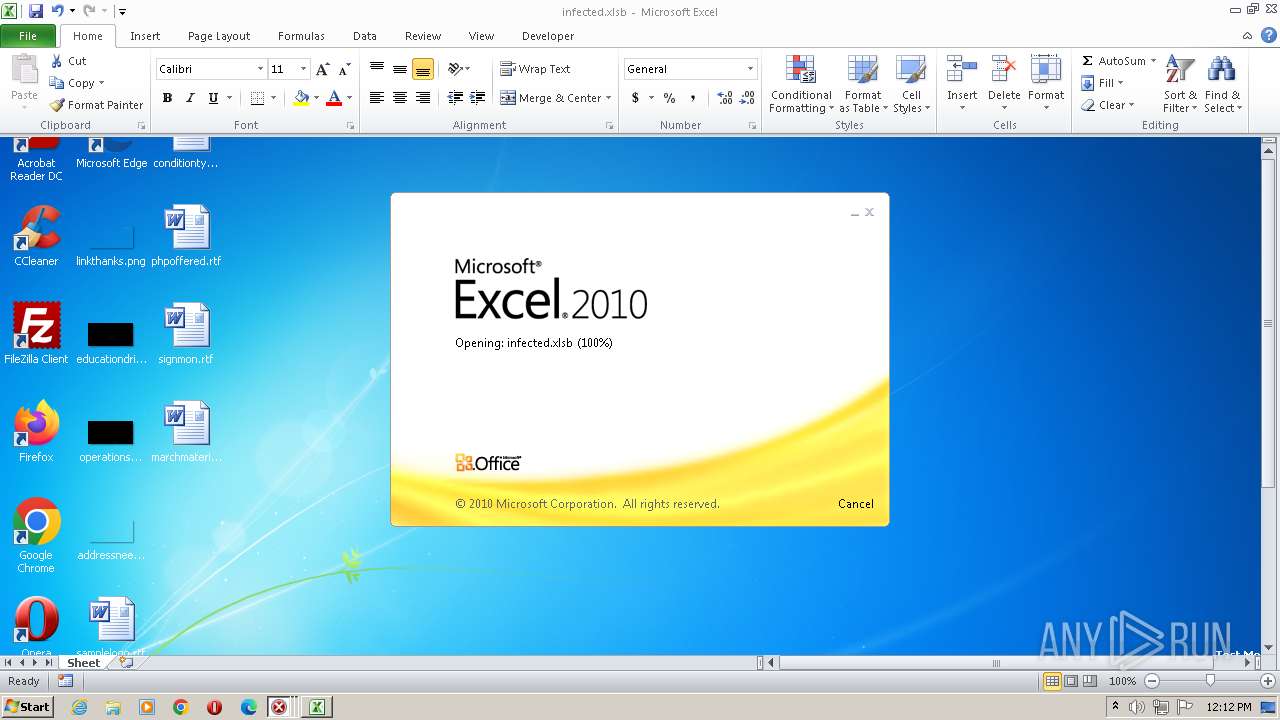The image size is (1280, 720).
Task: Select the Sheet worksheet tab
Action: click(x=84, y=663)
